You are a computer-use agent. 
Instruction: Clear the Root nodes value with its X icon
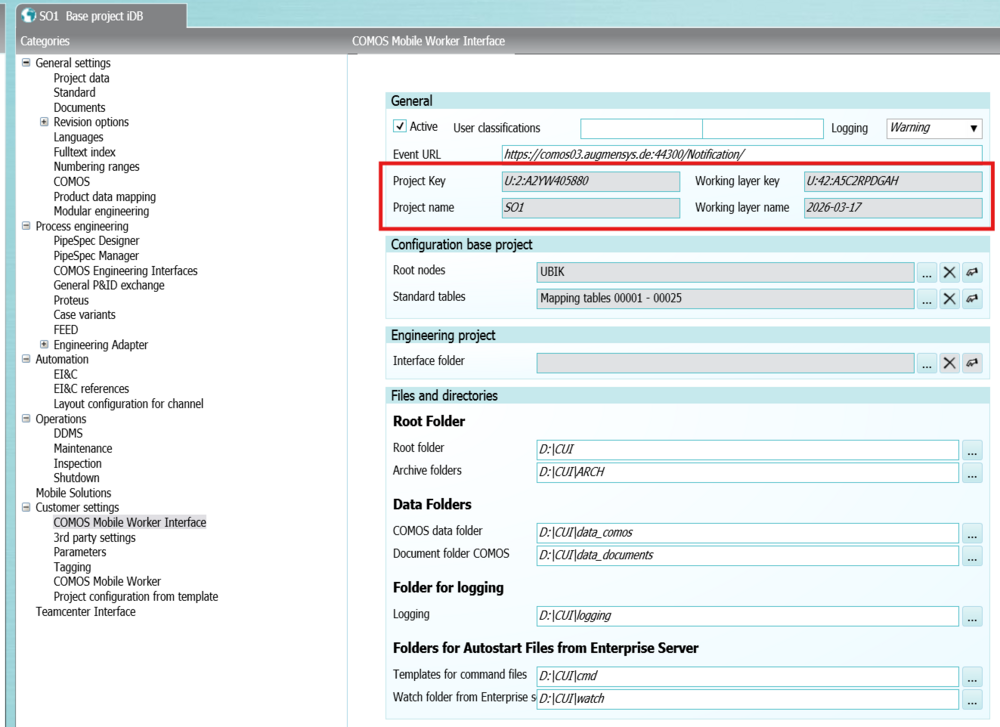point(949,272)
